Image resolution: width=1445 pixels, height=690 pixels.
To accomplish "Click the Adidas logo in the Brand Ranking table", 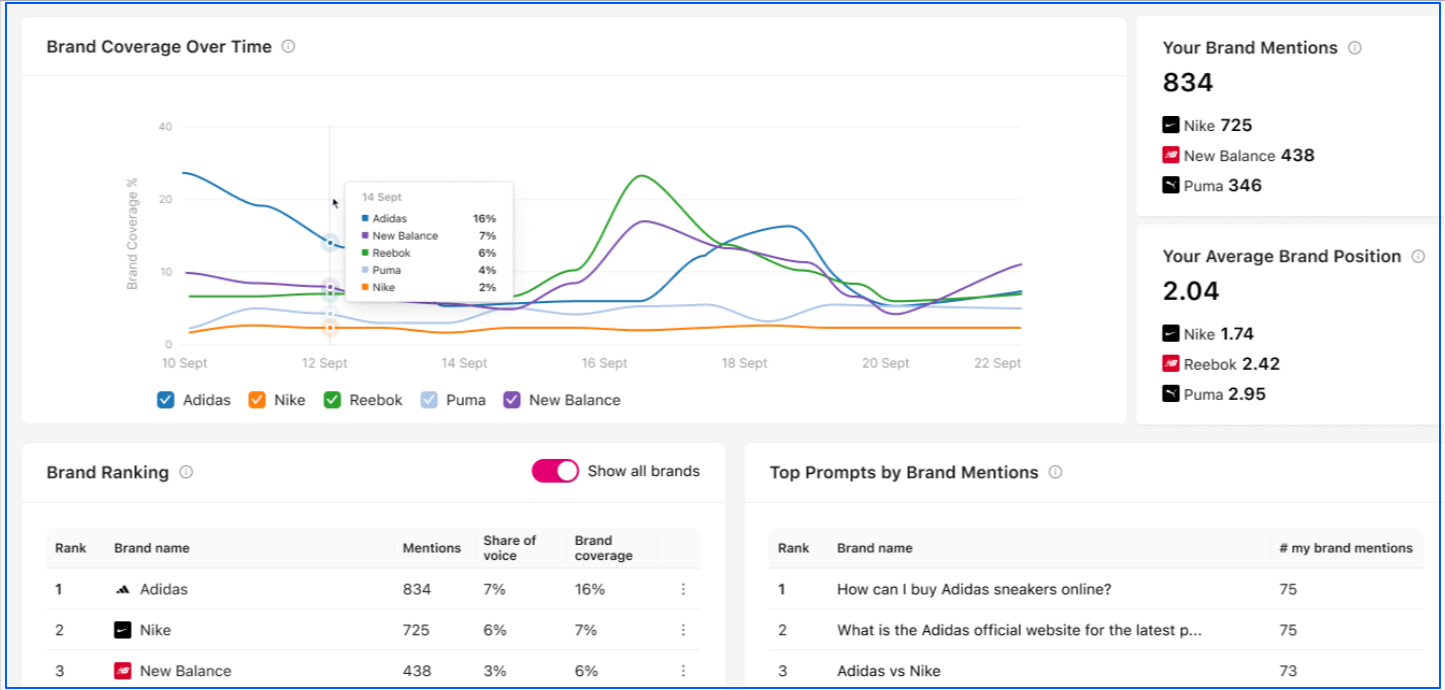I will pyautogui.click(x=122, y=590).
